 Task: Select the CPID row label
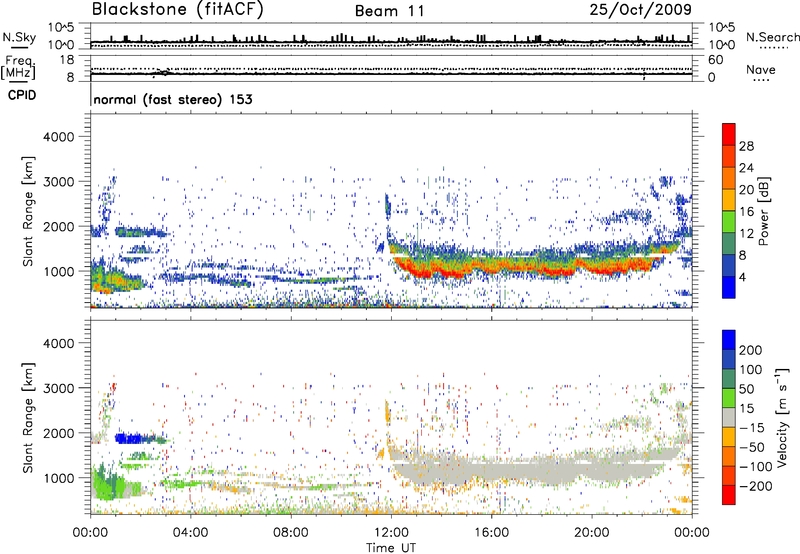click(22, 95)
